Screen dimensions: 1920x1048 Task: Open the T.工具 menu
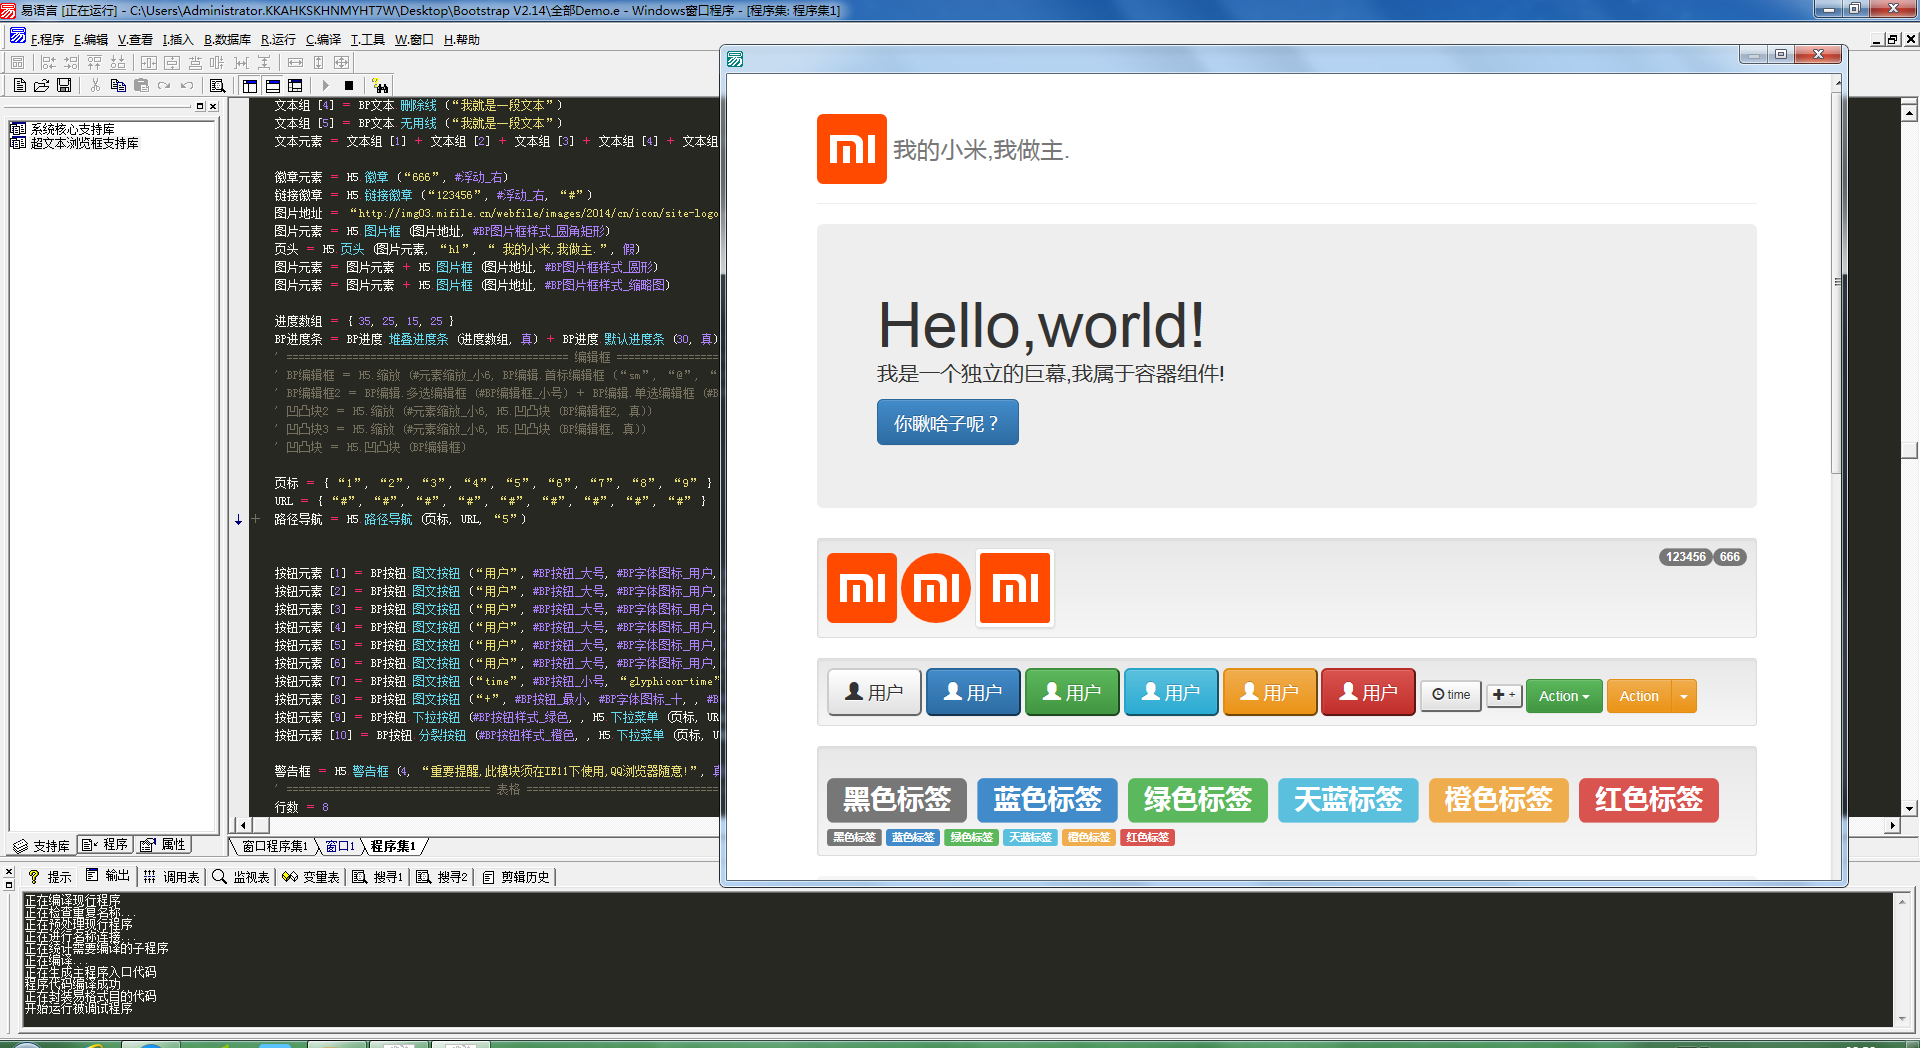(x=368, y=40)
